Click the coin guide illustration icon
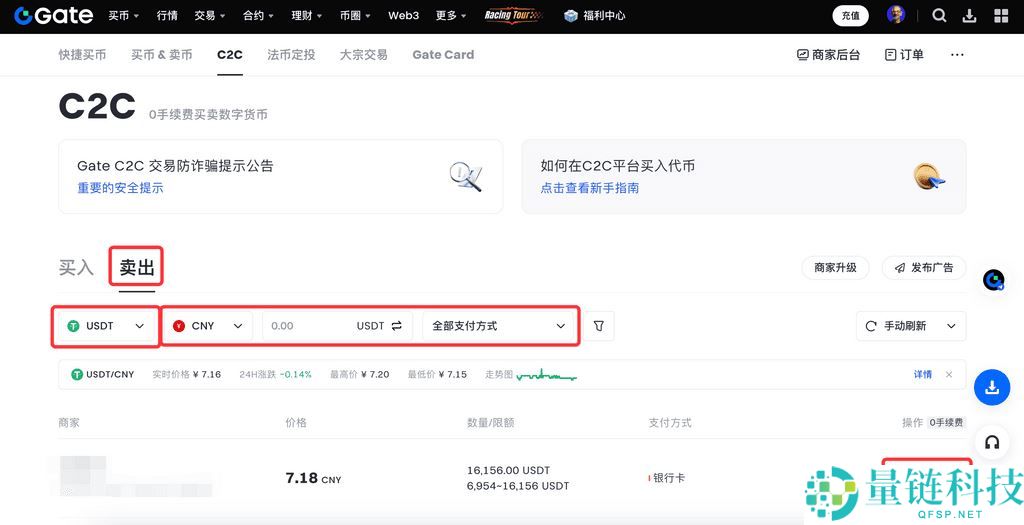The image size is (1024, 525). point(929,176)
